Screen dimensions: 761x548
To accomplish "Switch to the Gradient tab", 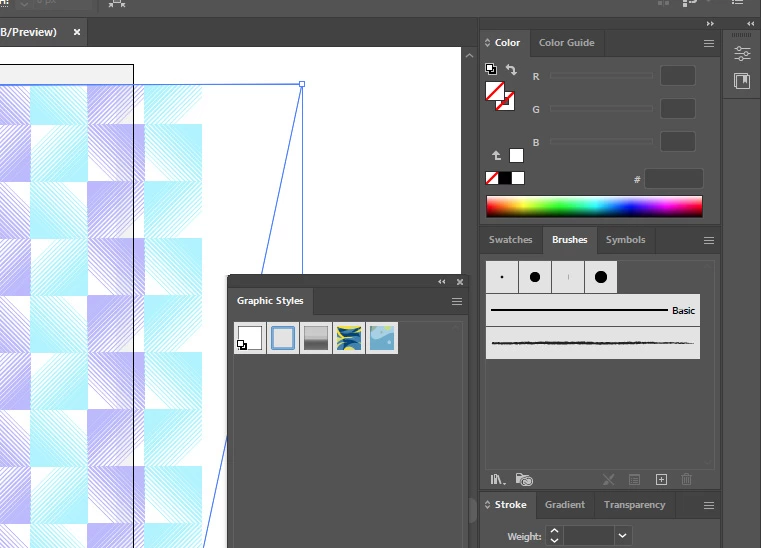I will 565,505.
